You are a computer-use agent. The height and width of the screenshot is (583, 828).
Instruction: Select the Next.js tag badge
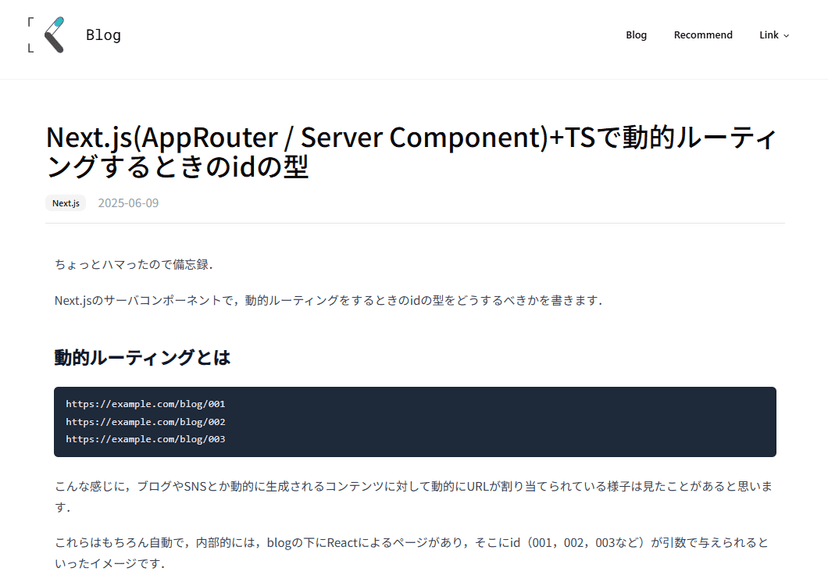tap(66, 203)
